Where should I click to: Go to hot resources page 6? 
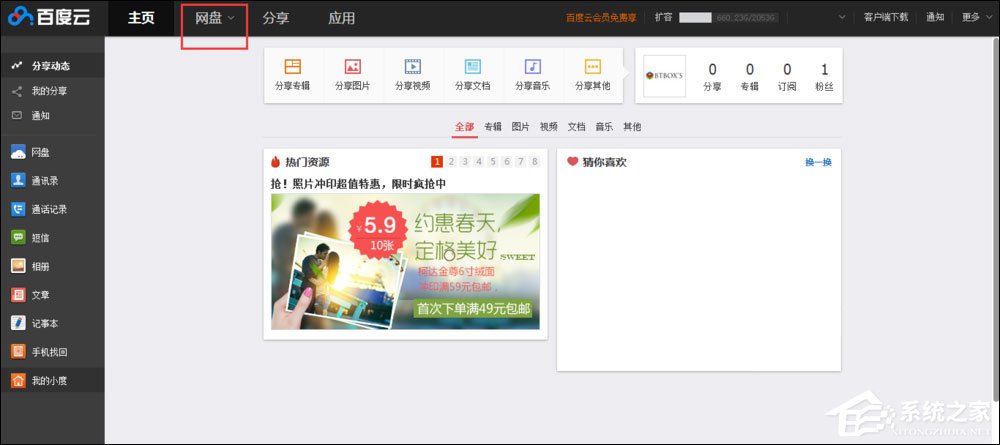coord(507,161)
